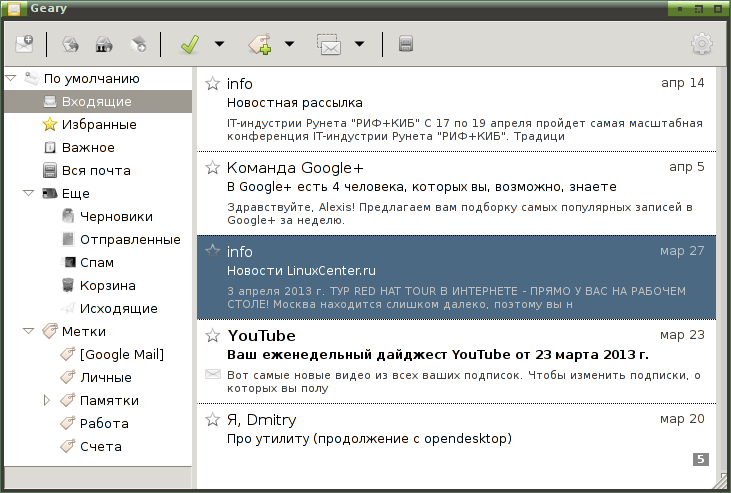Select the [Google Mail] label
This screenshot has width=731, height=493.
(x=98, y=354)
